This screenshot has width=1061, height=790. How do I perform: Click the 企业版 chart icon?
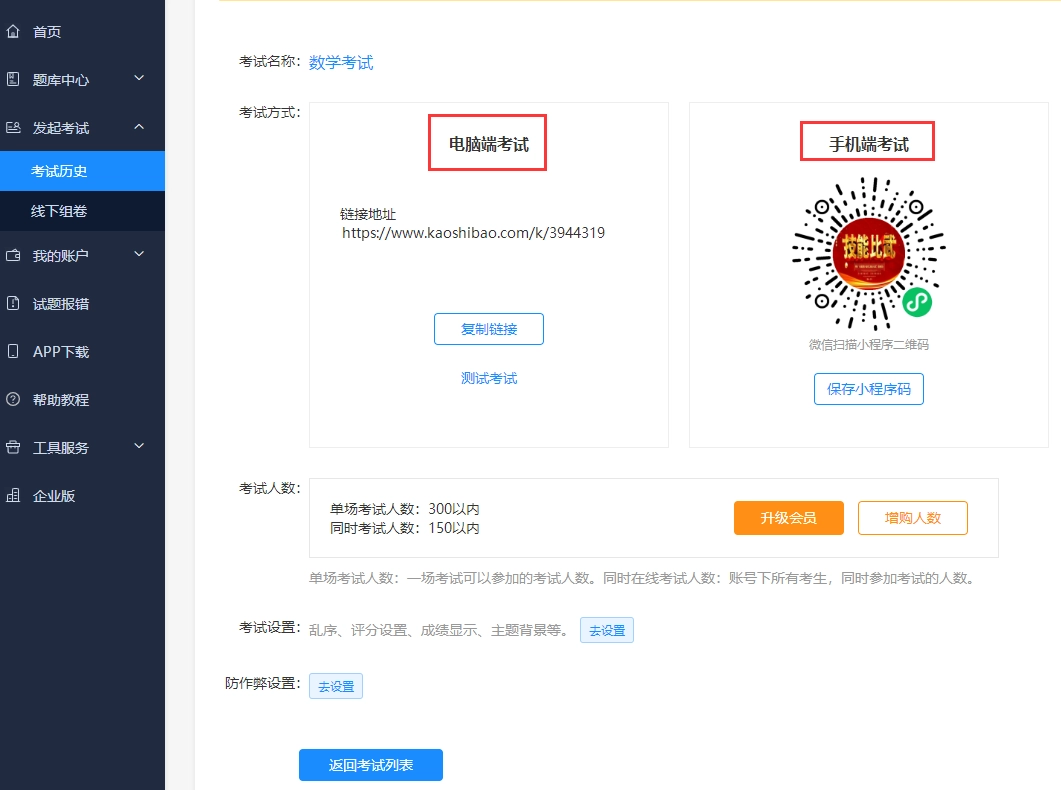13,495
